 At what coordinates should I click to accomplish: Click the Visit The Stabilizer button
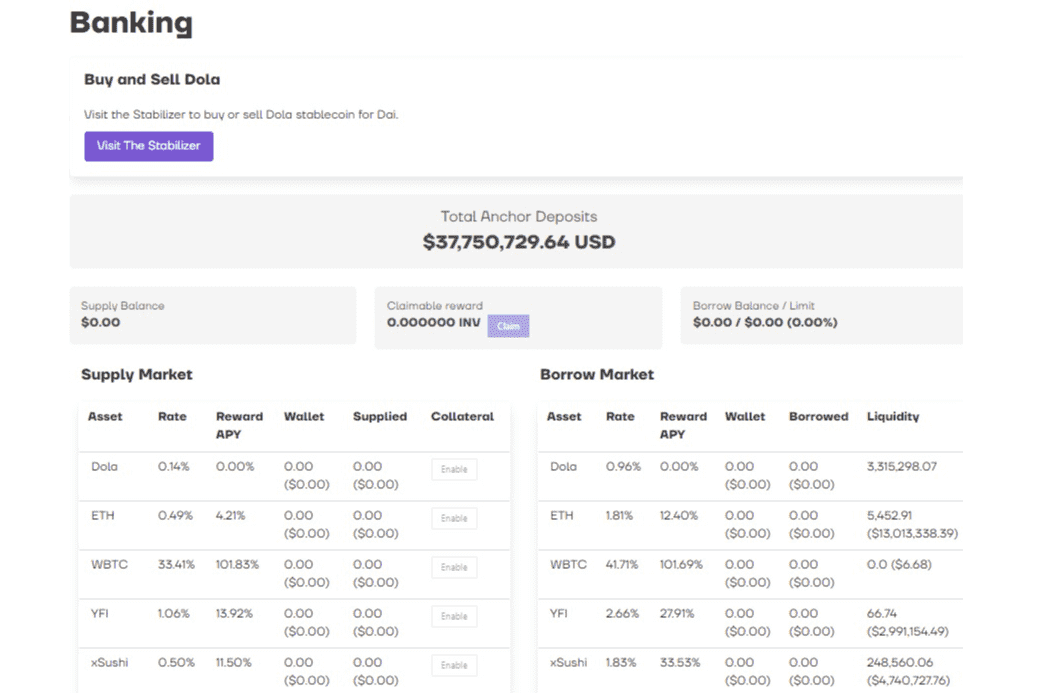tap(148, 146)
